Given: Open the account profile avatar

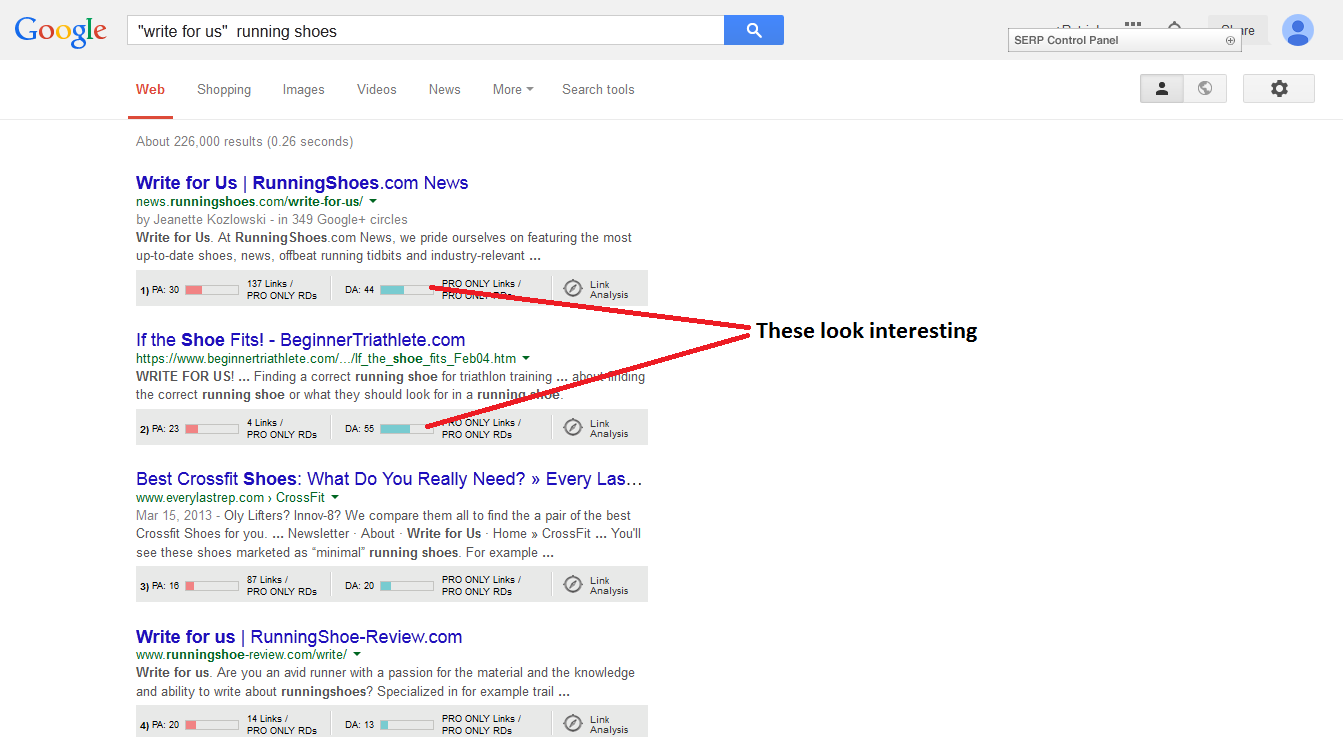Looking at the screenshot, I should tap(1298, 30).
